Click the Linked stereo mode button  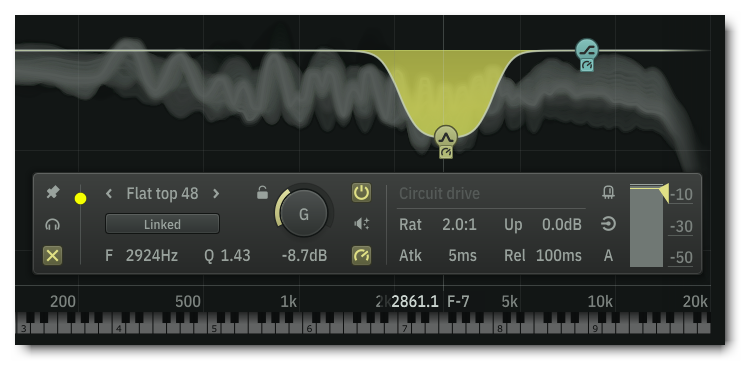162,224
